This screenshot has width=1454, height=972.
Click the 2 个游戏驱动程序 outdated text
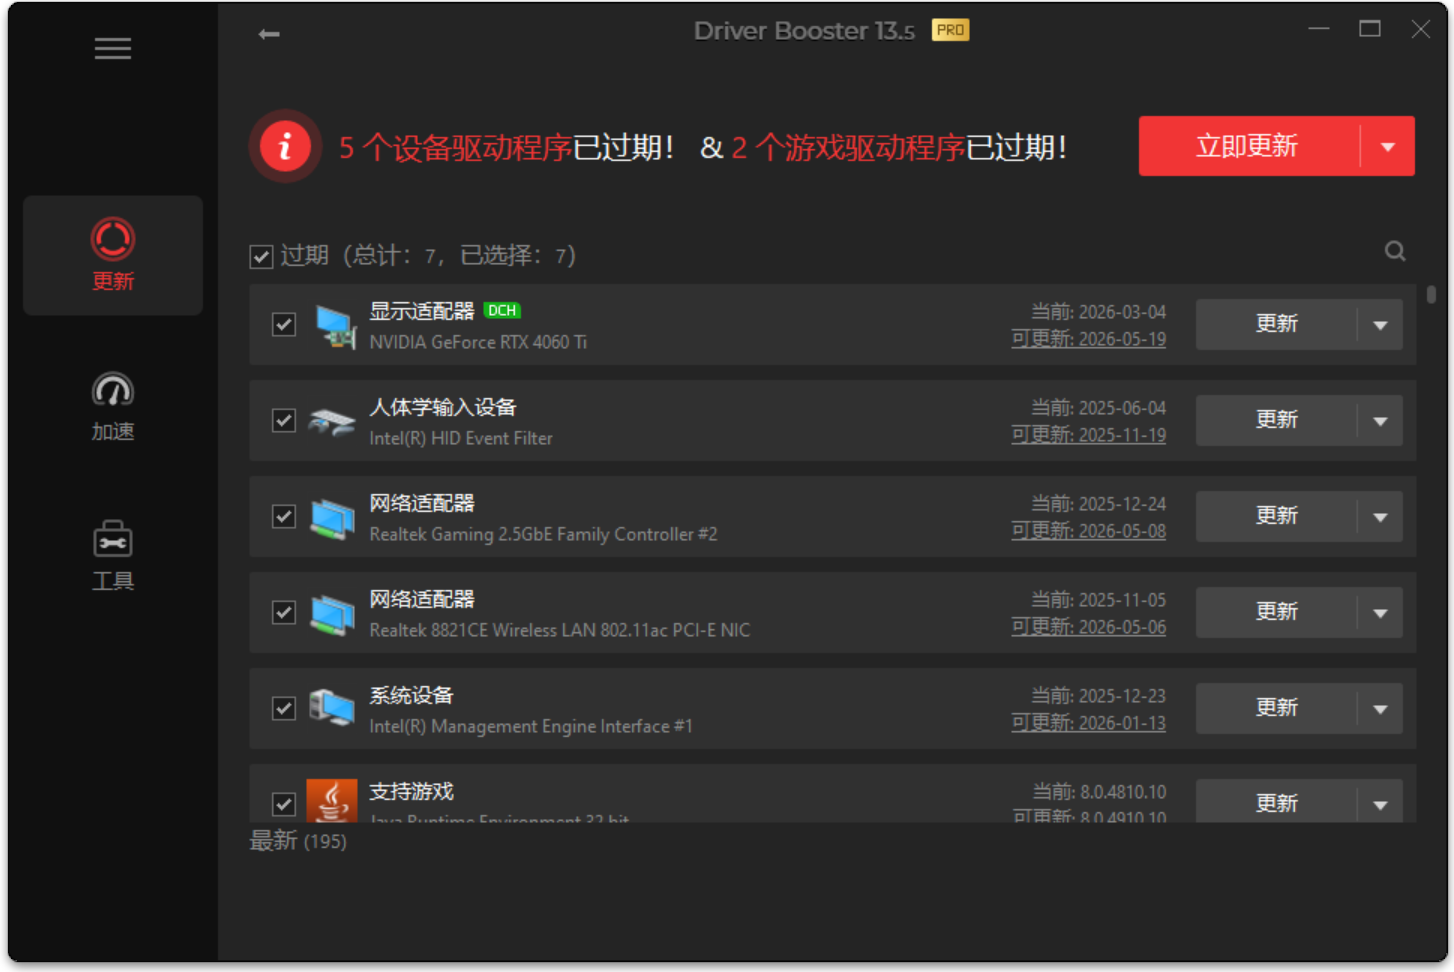pyautogui.click(x=848, y=148)
